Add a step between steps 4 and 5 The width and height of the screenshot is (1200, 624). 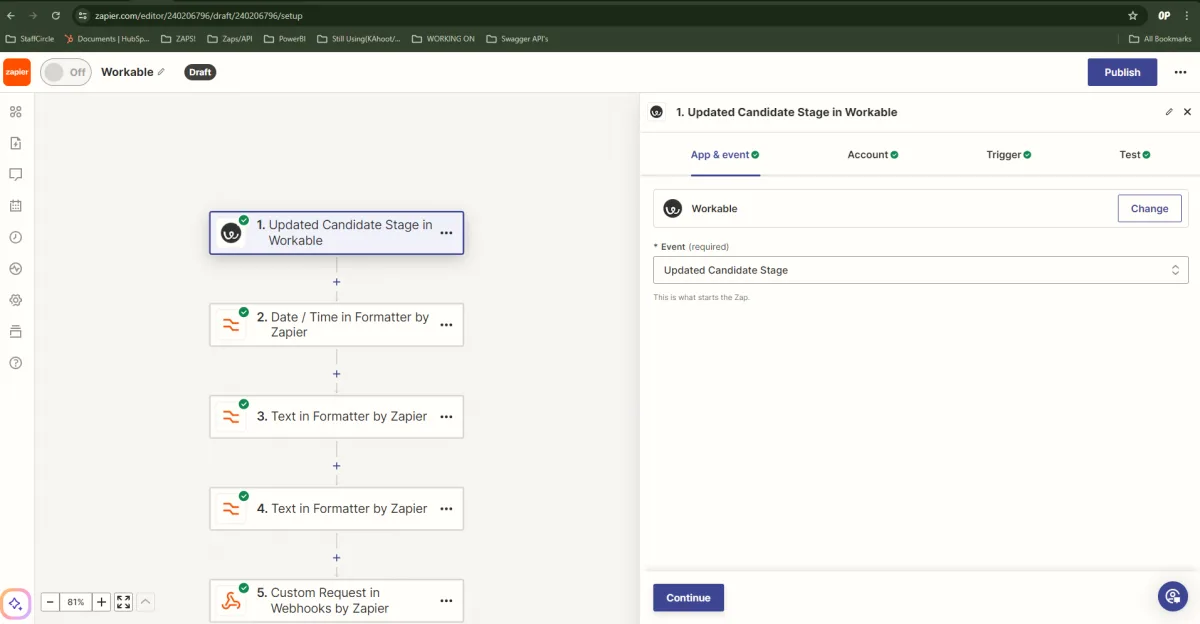click(336, 558)
